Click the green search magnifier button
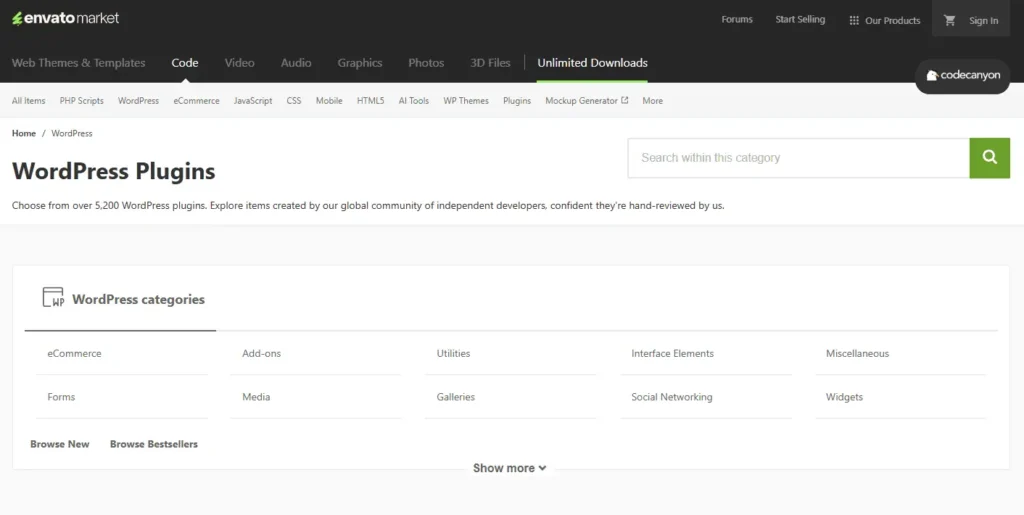This screenshot has height=515, width=1024. click(x=989, y=157)
